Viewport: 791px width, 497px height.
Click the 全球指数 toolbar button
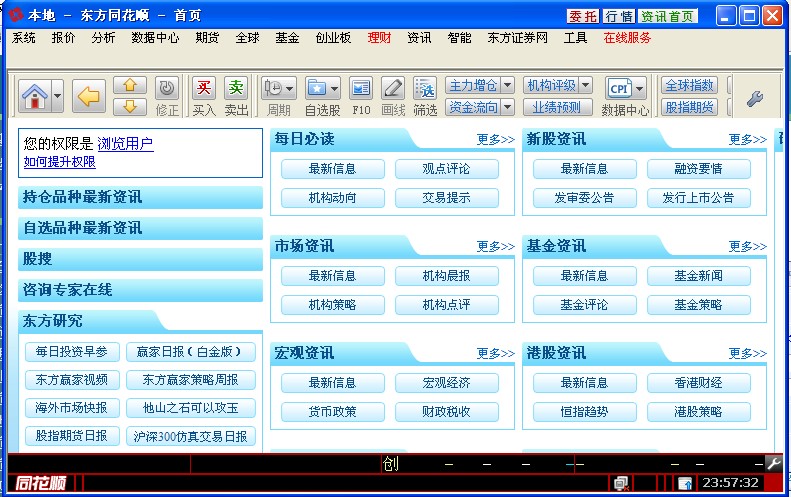tap(689, 86)
